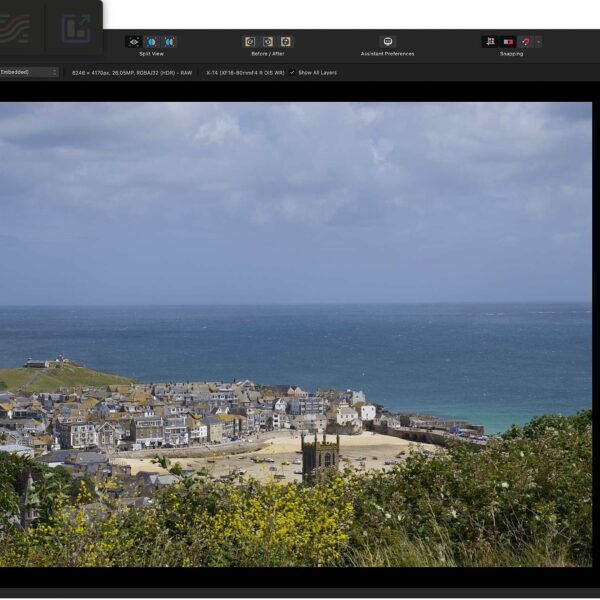Click the image dimensions RAW info text
Screen dimensions: 600x600
(132, 72)
